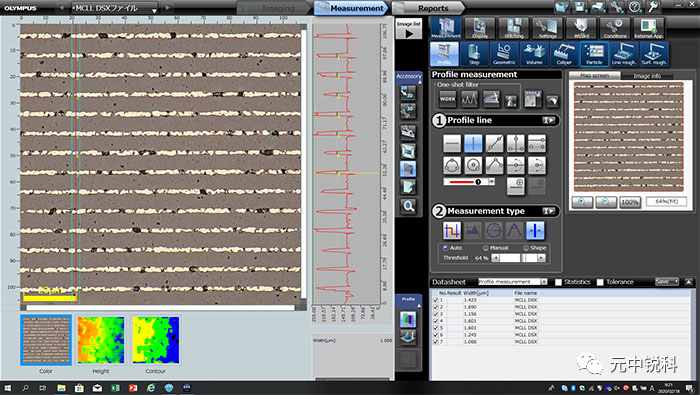
Task: Select the vertical profile line tool
Action: (x=473, y=144)
